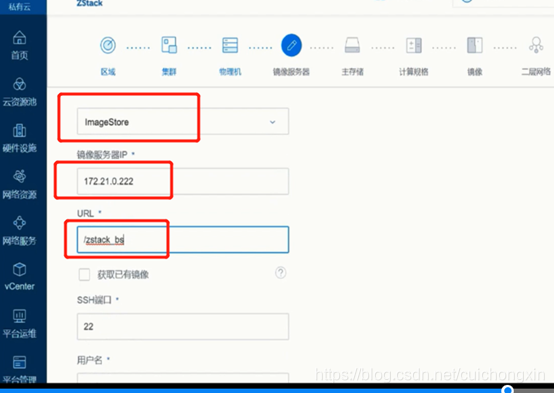The image size is (554, 393).
Task: Open the vCenter cube icon
Action: coord(19,270)
